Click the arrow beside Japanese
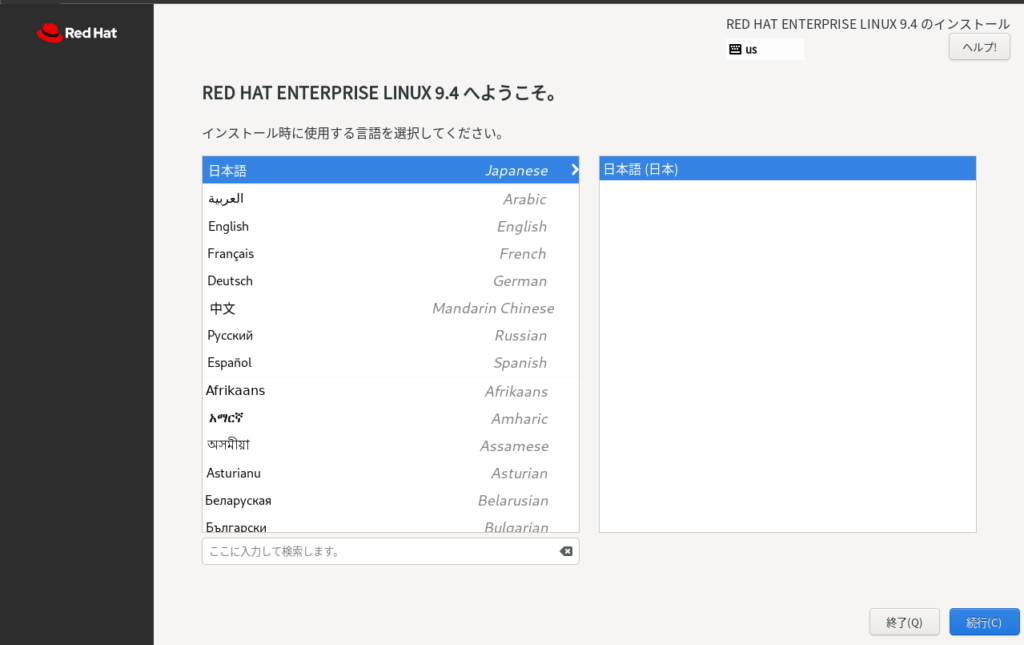 tap(574, 170)
